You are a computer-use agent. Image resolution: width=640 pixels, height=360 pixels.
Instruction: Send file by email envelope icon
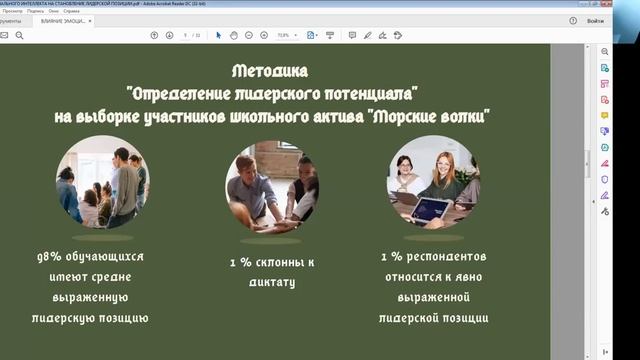click(x=4, y=36)
